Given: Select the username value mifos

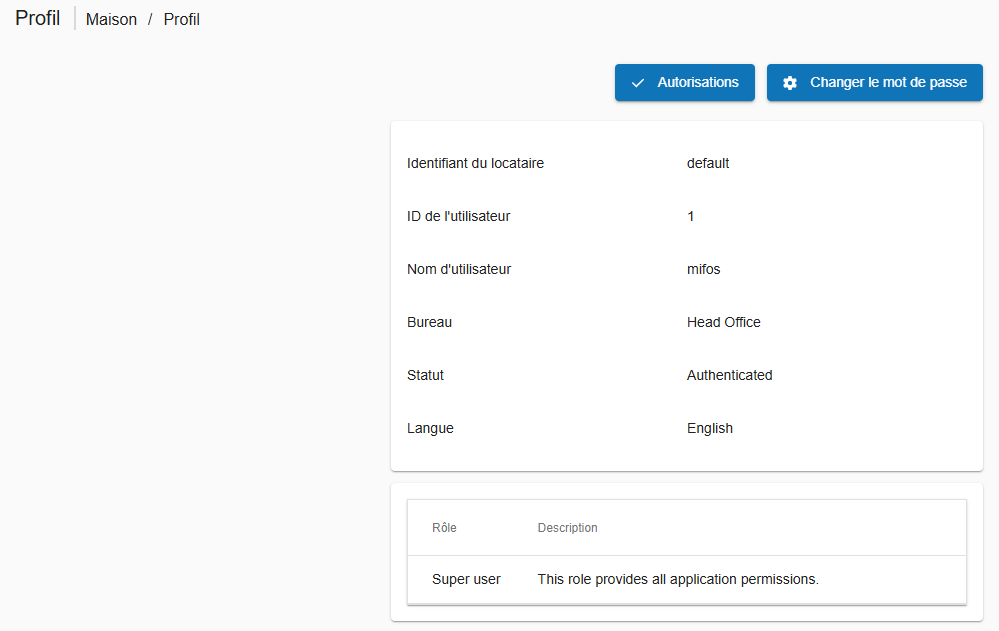Looking at the screenshot, I should [x=703, y=269].
